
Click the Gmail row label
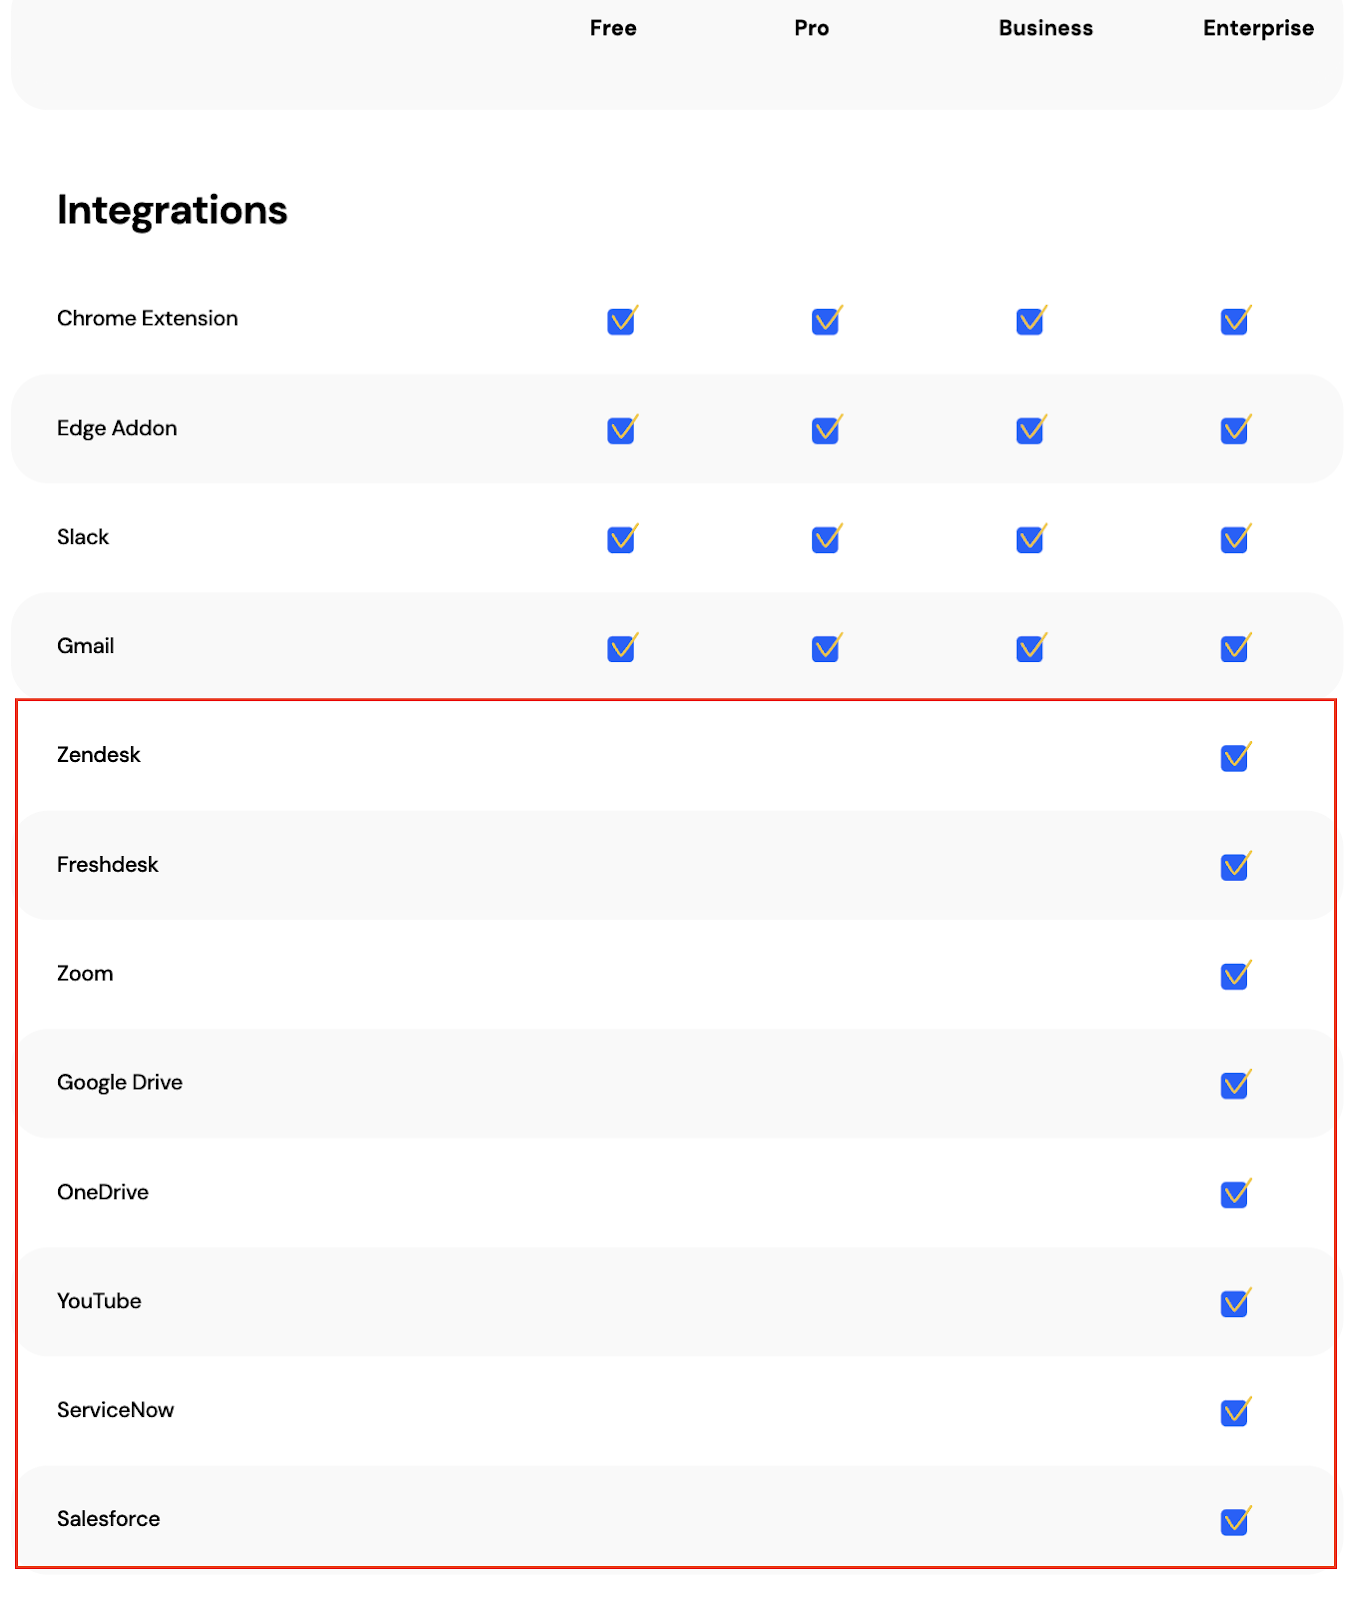[85, 646]
